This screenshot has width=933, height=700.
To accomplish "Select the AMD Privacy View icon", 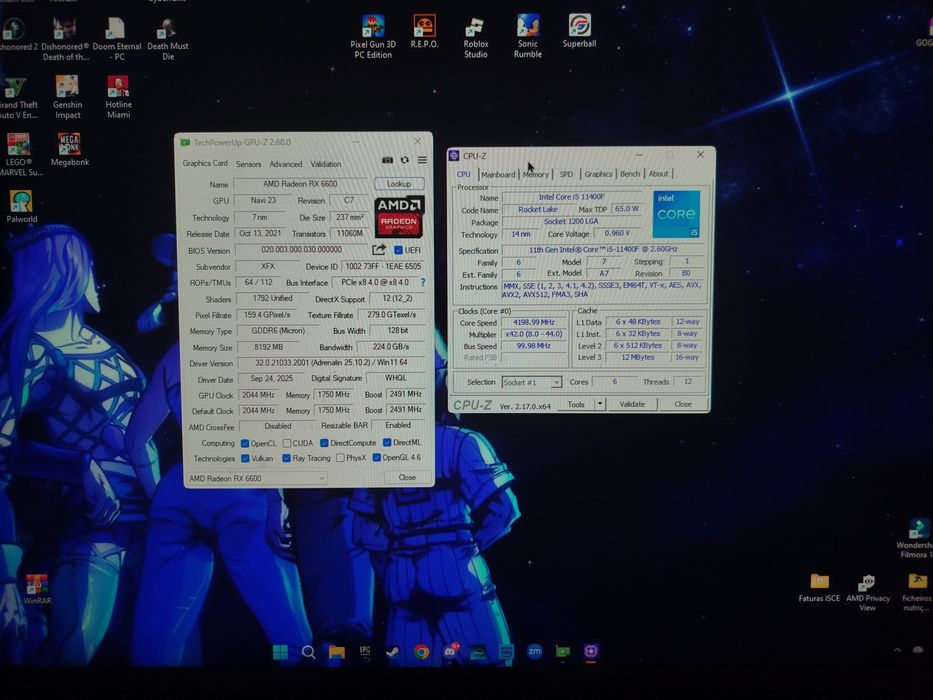I will point(868,593).
